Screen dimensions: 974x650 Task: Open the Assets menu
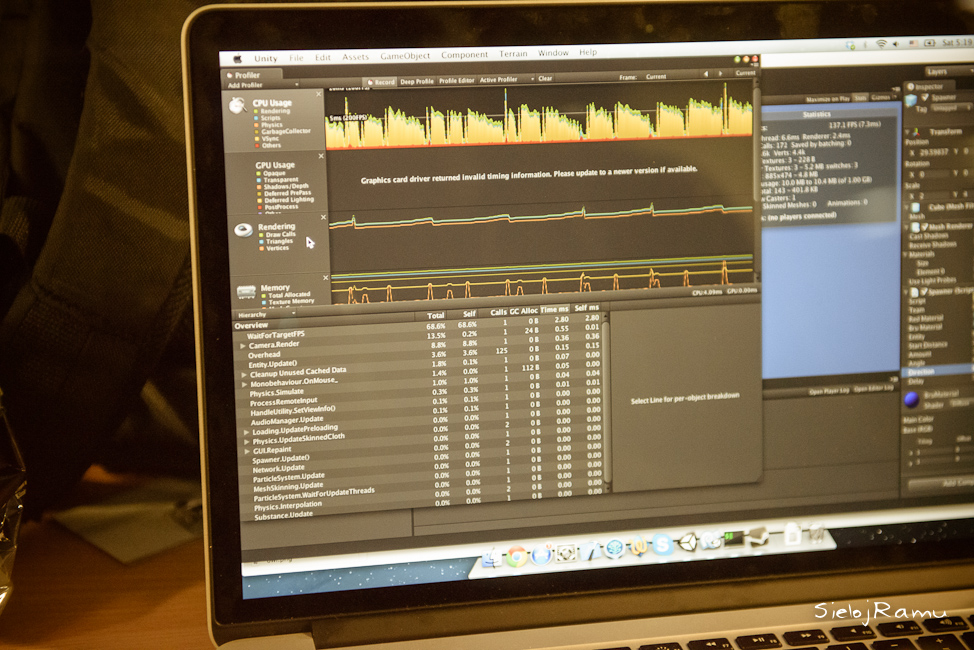click(355, 57)
